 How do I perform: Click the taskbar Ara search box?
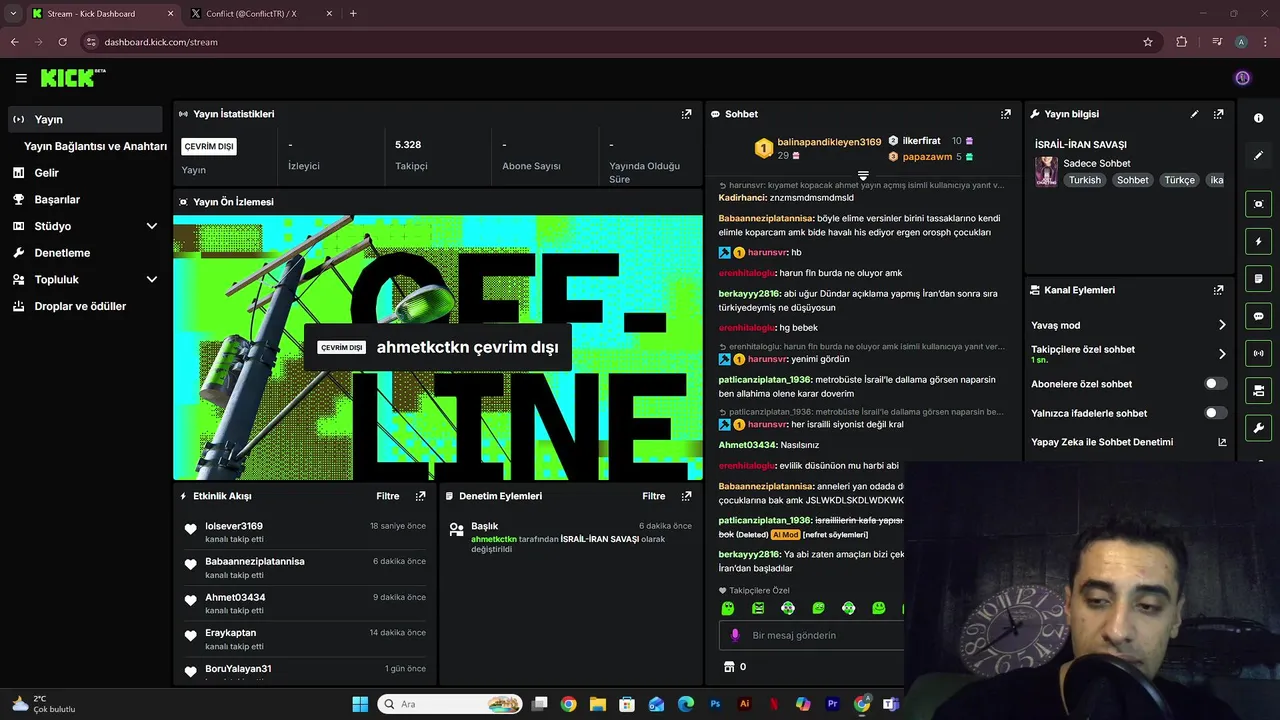[450, 704]
